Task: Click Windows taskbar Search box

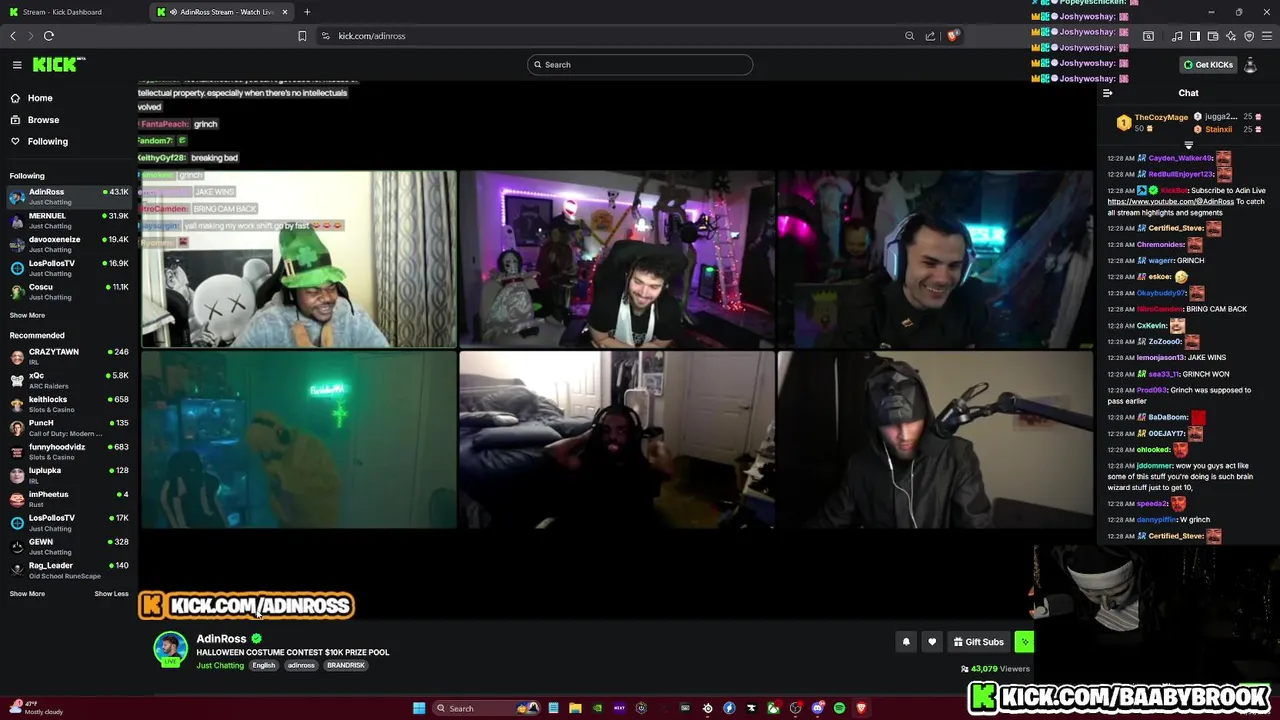Action: (484, 708)
